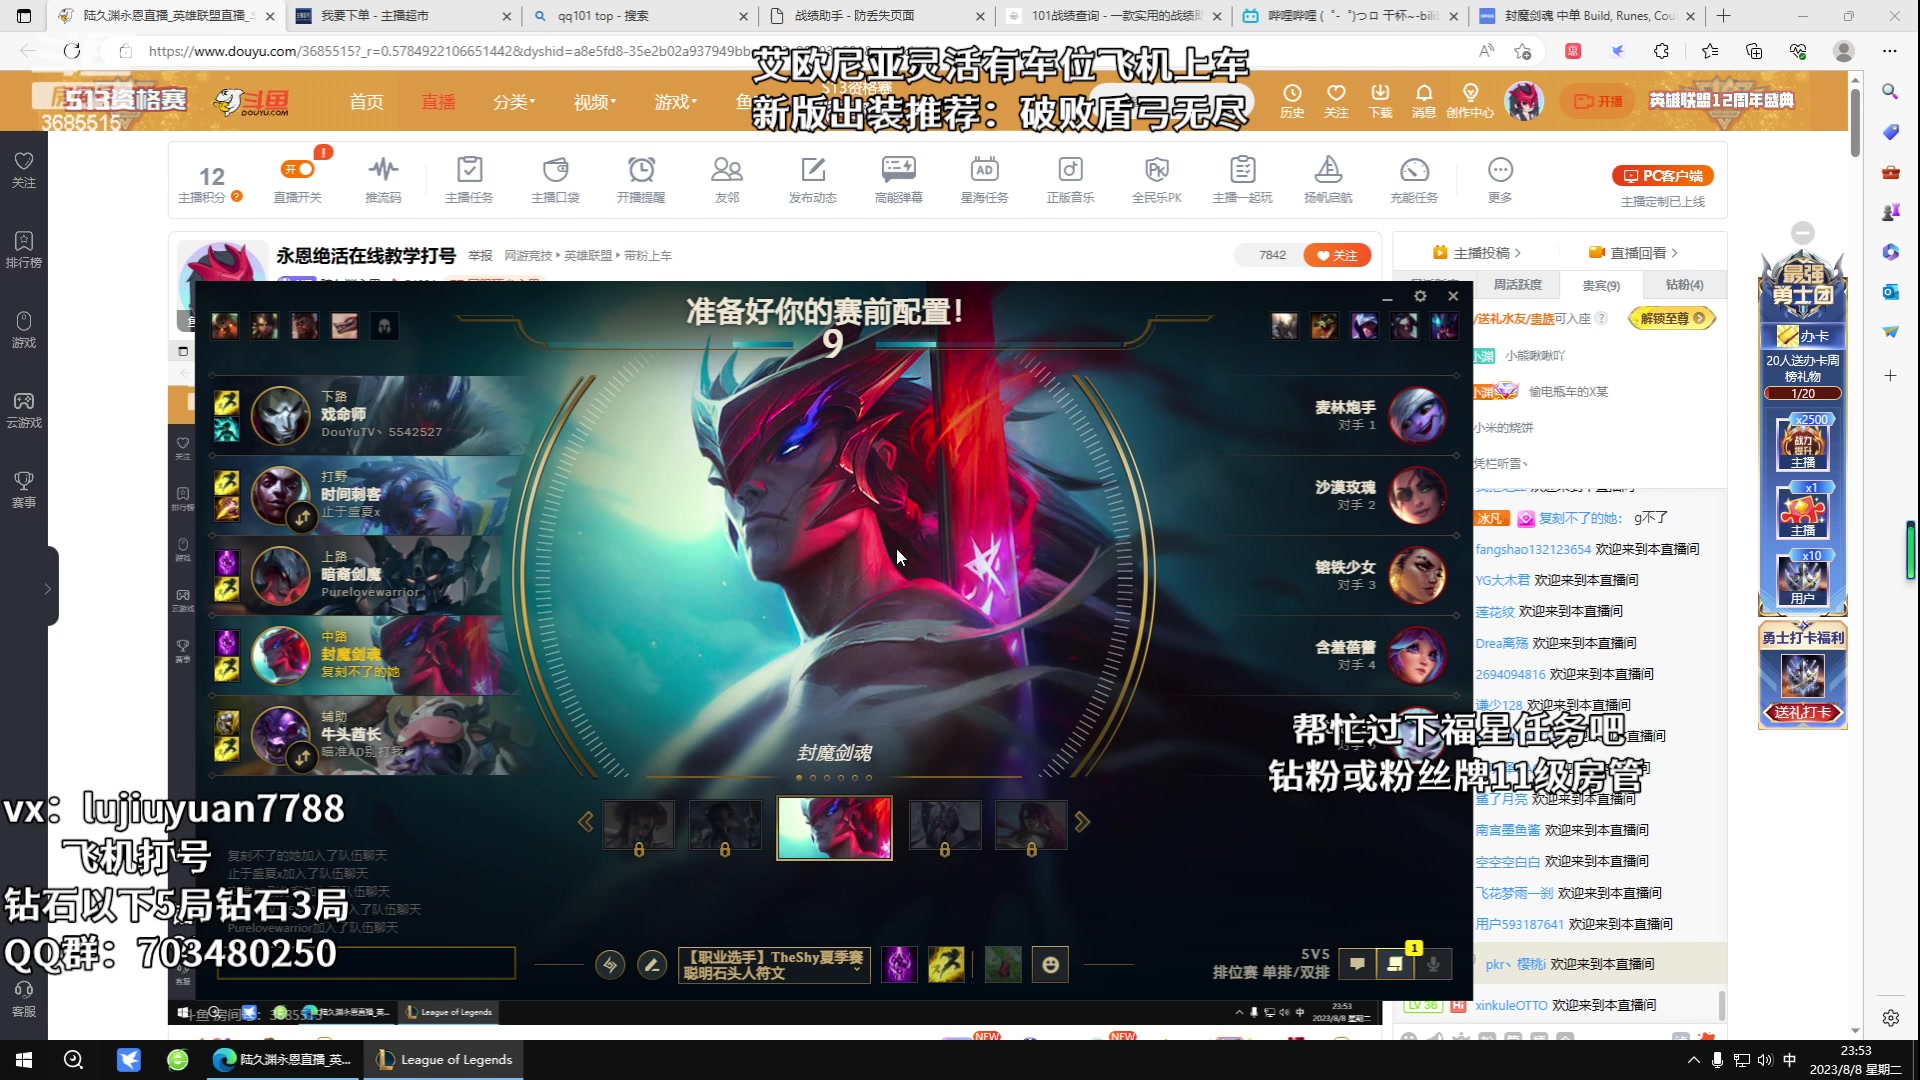
Task: Click the 送礼打卡 check-in button
Action: point(1803,712)
